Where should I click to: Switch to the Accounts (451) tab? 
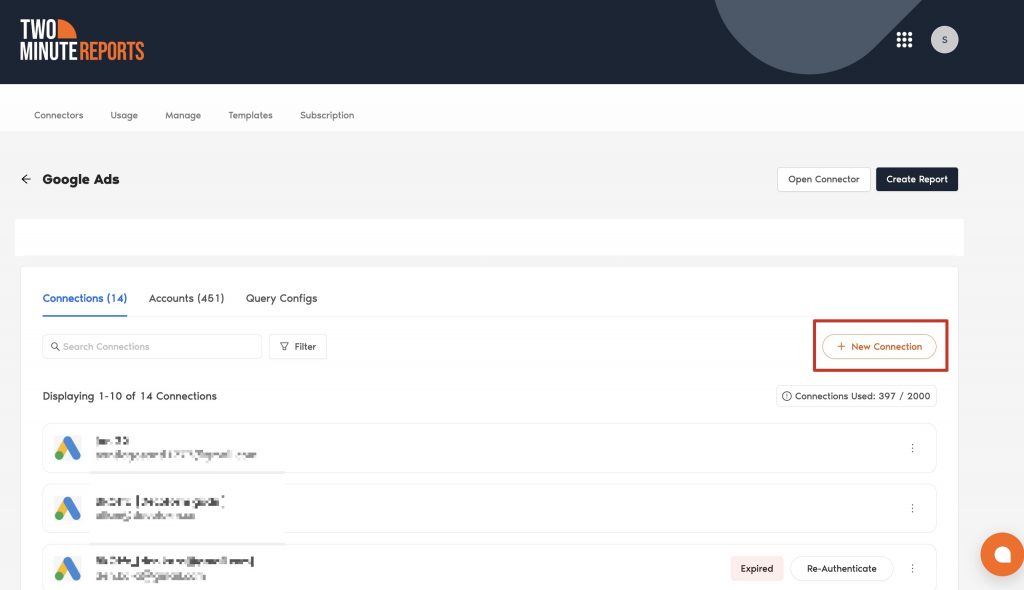[x=186, y=298]
